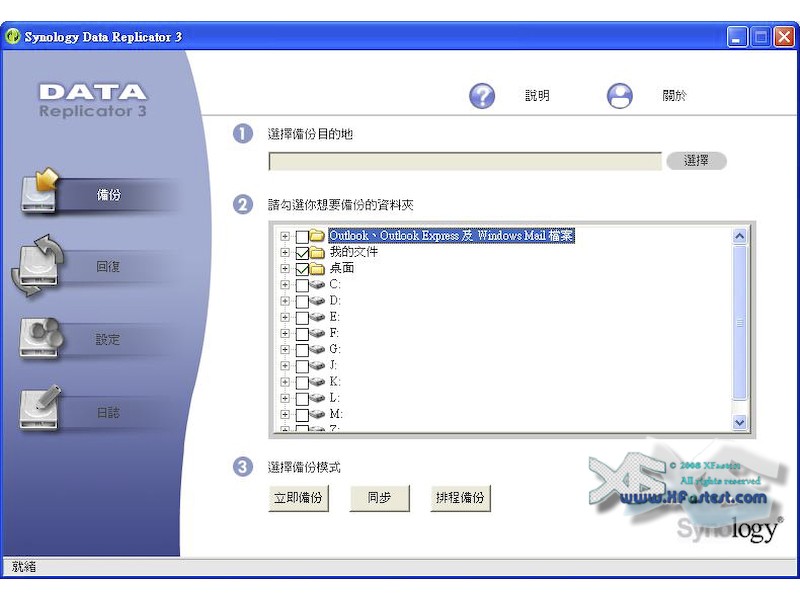Click the F: drive icon
Viewport: 800px width, 600px height.
coord(317,333)
